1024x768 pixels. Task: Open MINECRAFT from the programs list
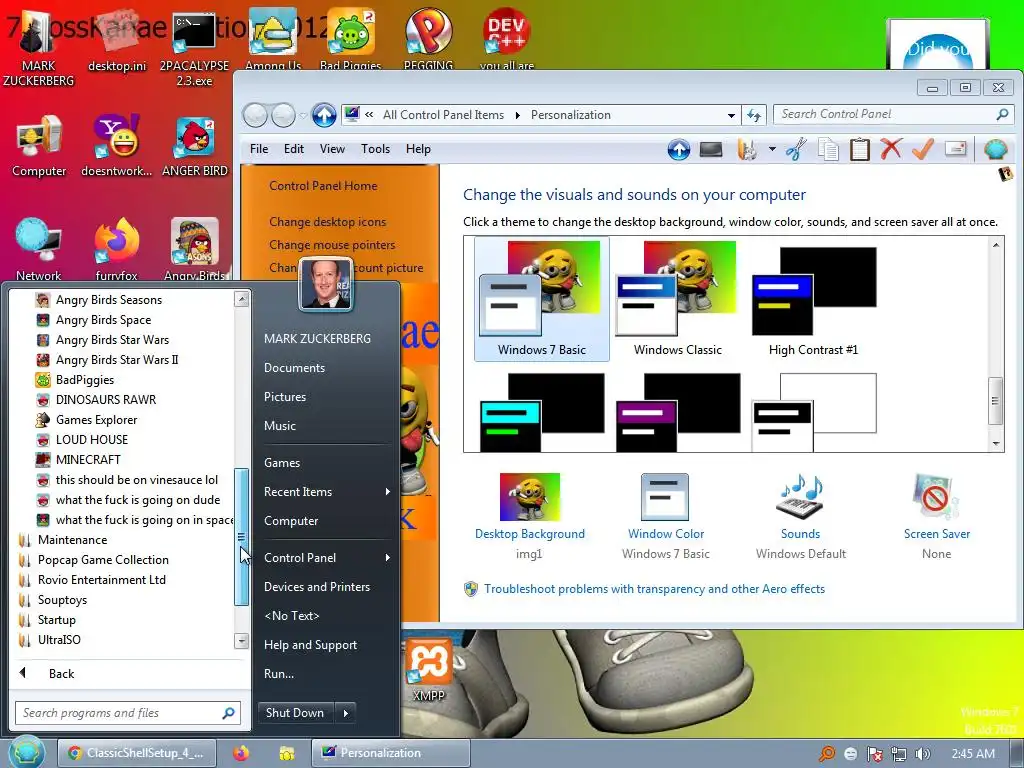[x=88, y=460]
